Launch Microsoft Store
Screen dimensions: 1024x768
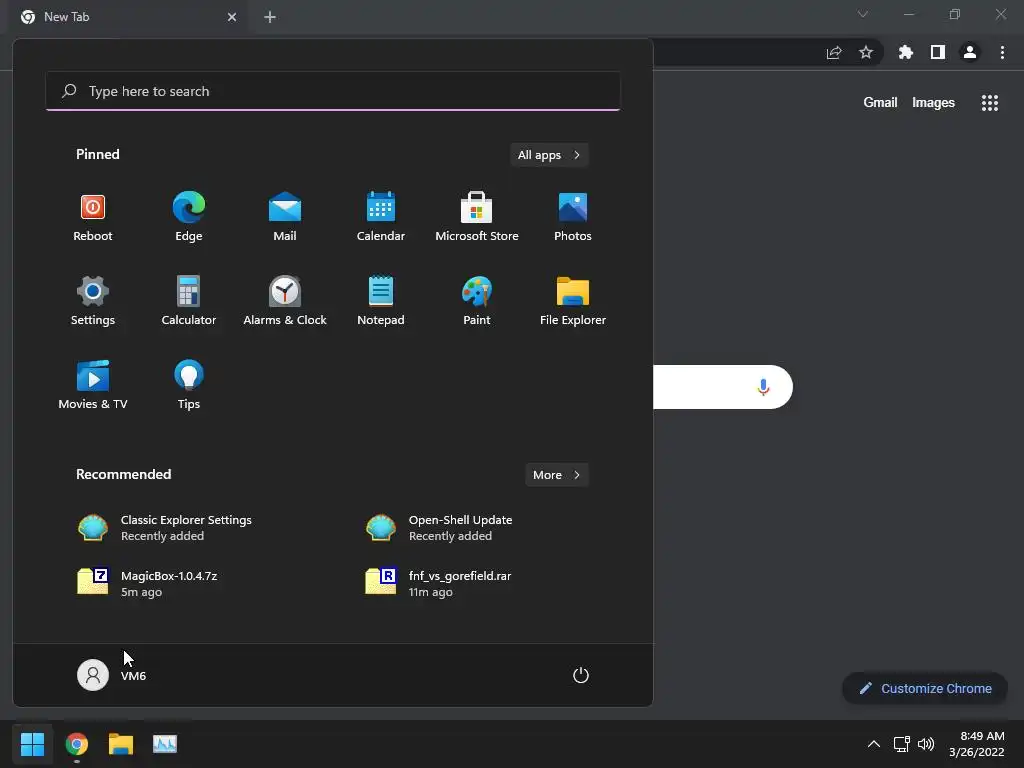[x=477, y=217]
